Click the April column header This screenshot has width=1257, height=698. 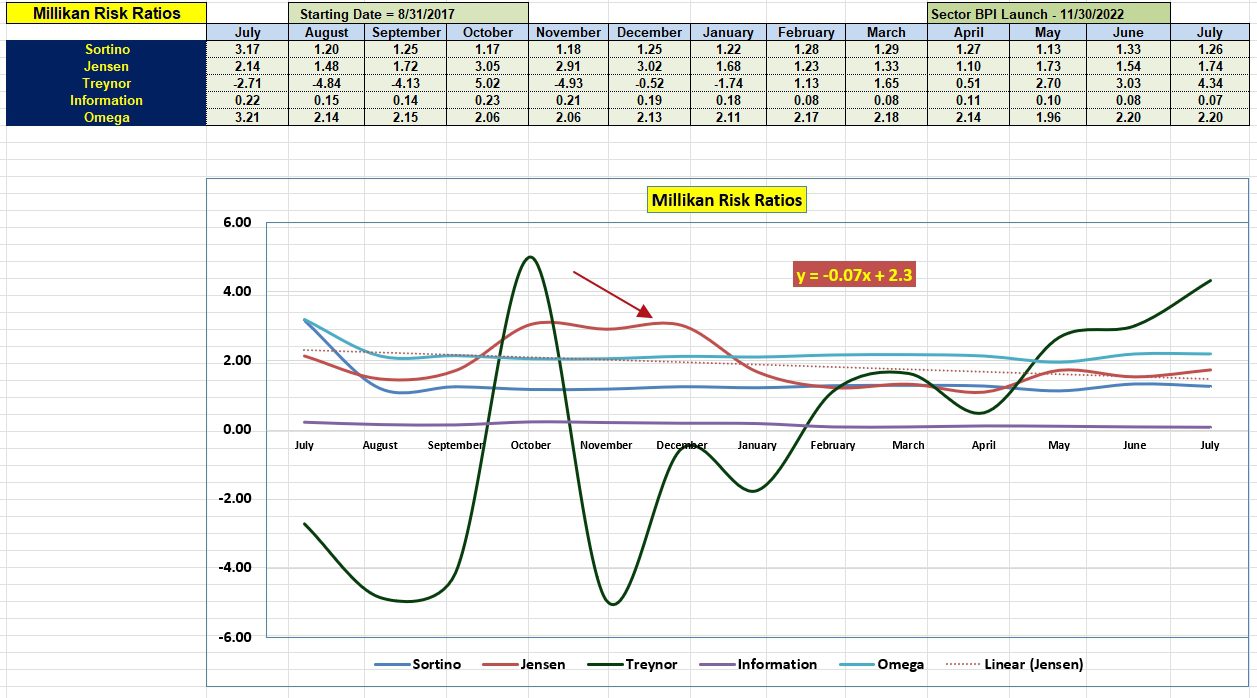click(x=967, y=33)
